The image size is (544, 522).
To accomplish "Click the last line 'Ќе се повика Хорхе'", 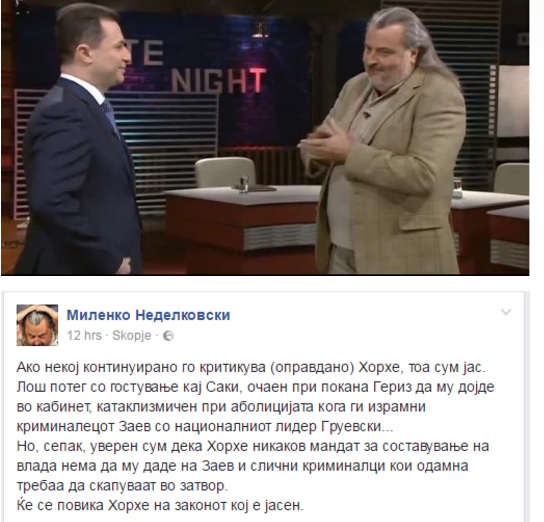I will 160,505.
